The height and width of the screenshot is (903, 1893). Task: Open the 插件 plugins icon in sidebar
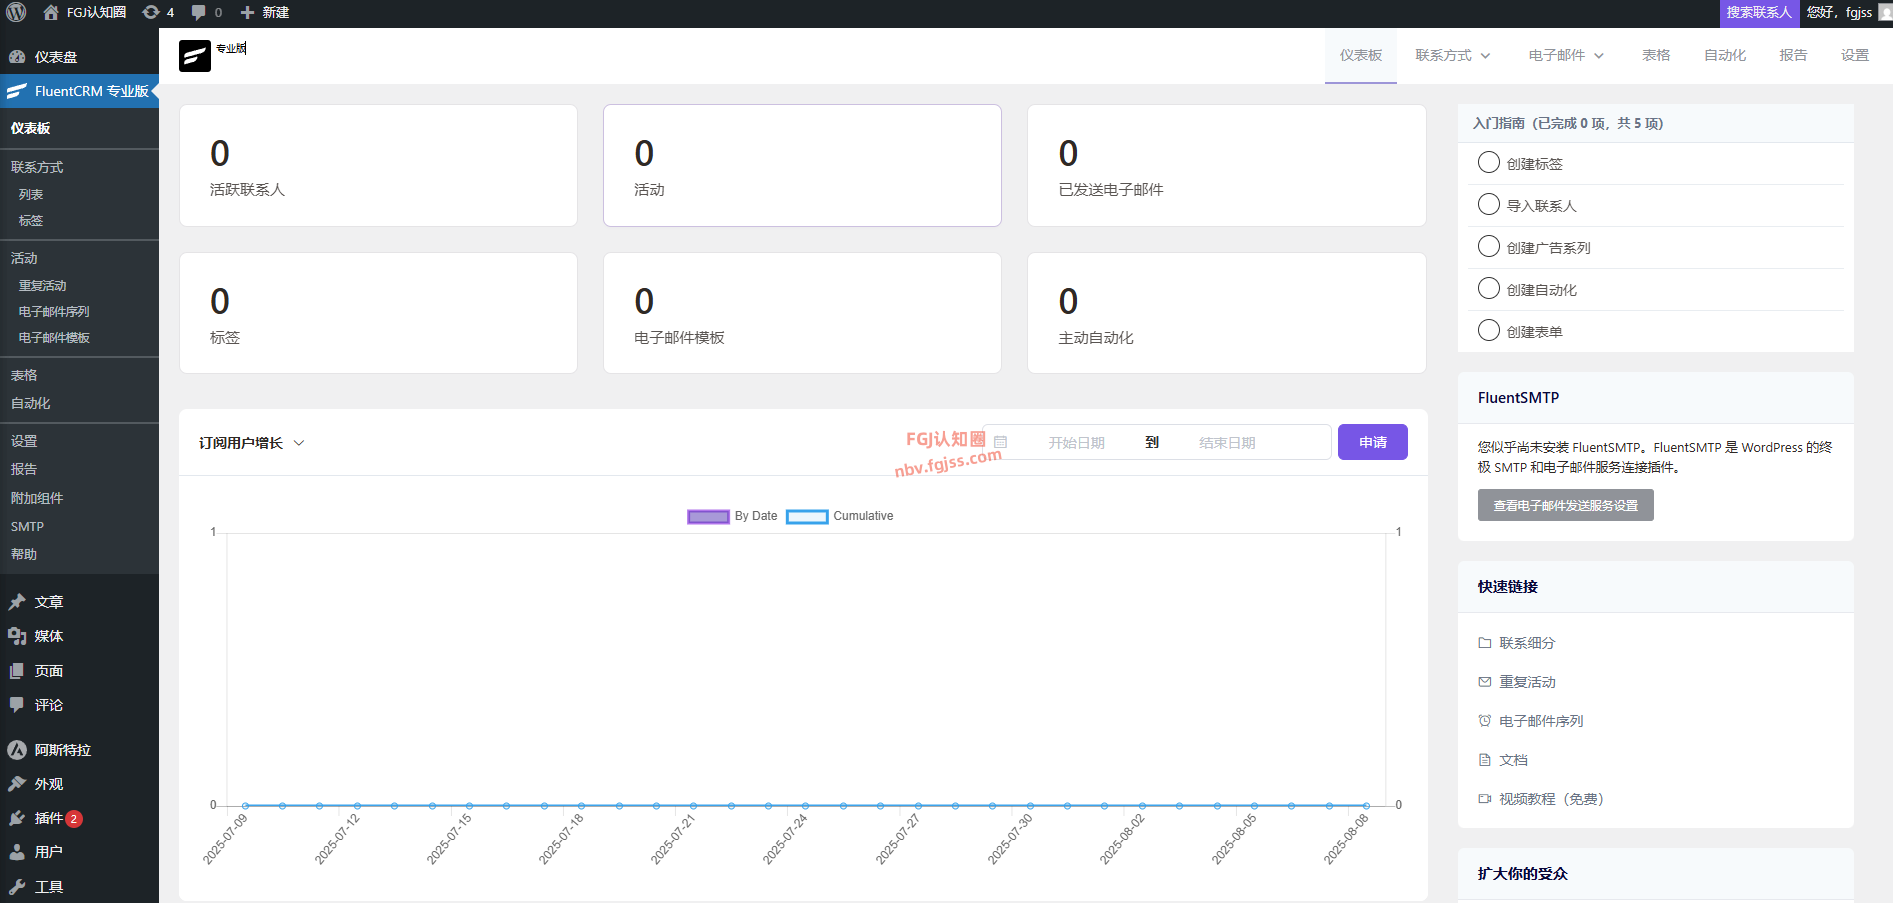pyautogui.click(x=17, y=818)
